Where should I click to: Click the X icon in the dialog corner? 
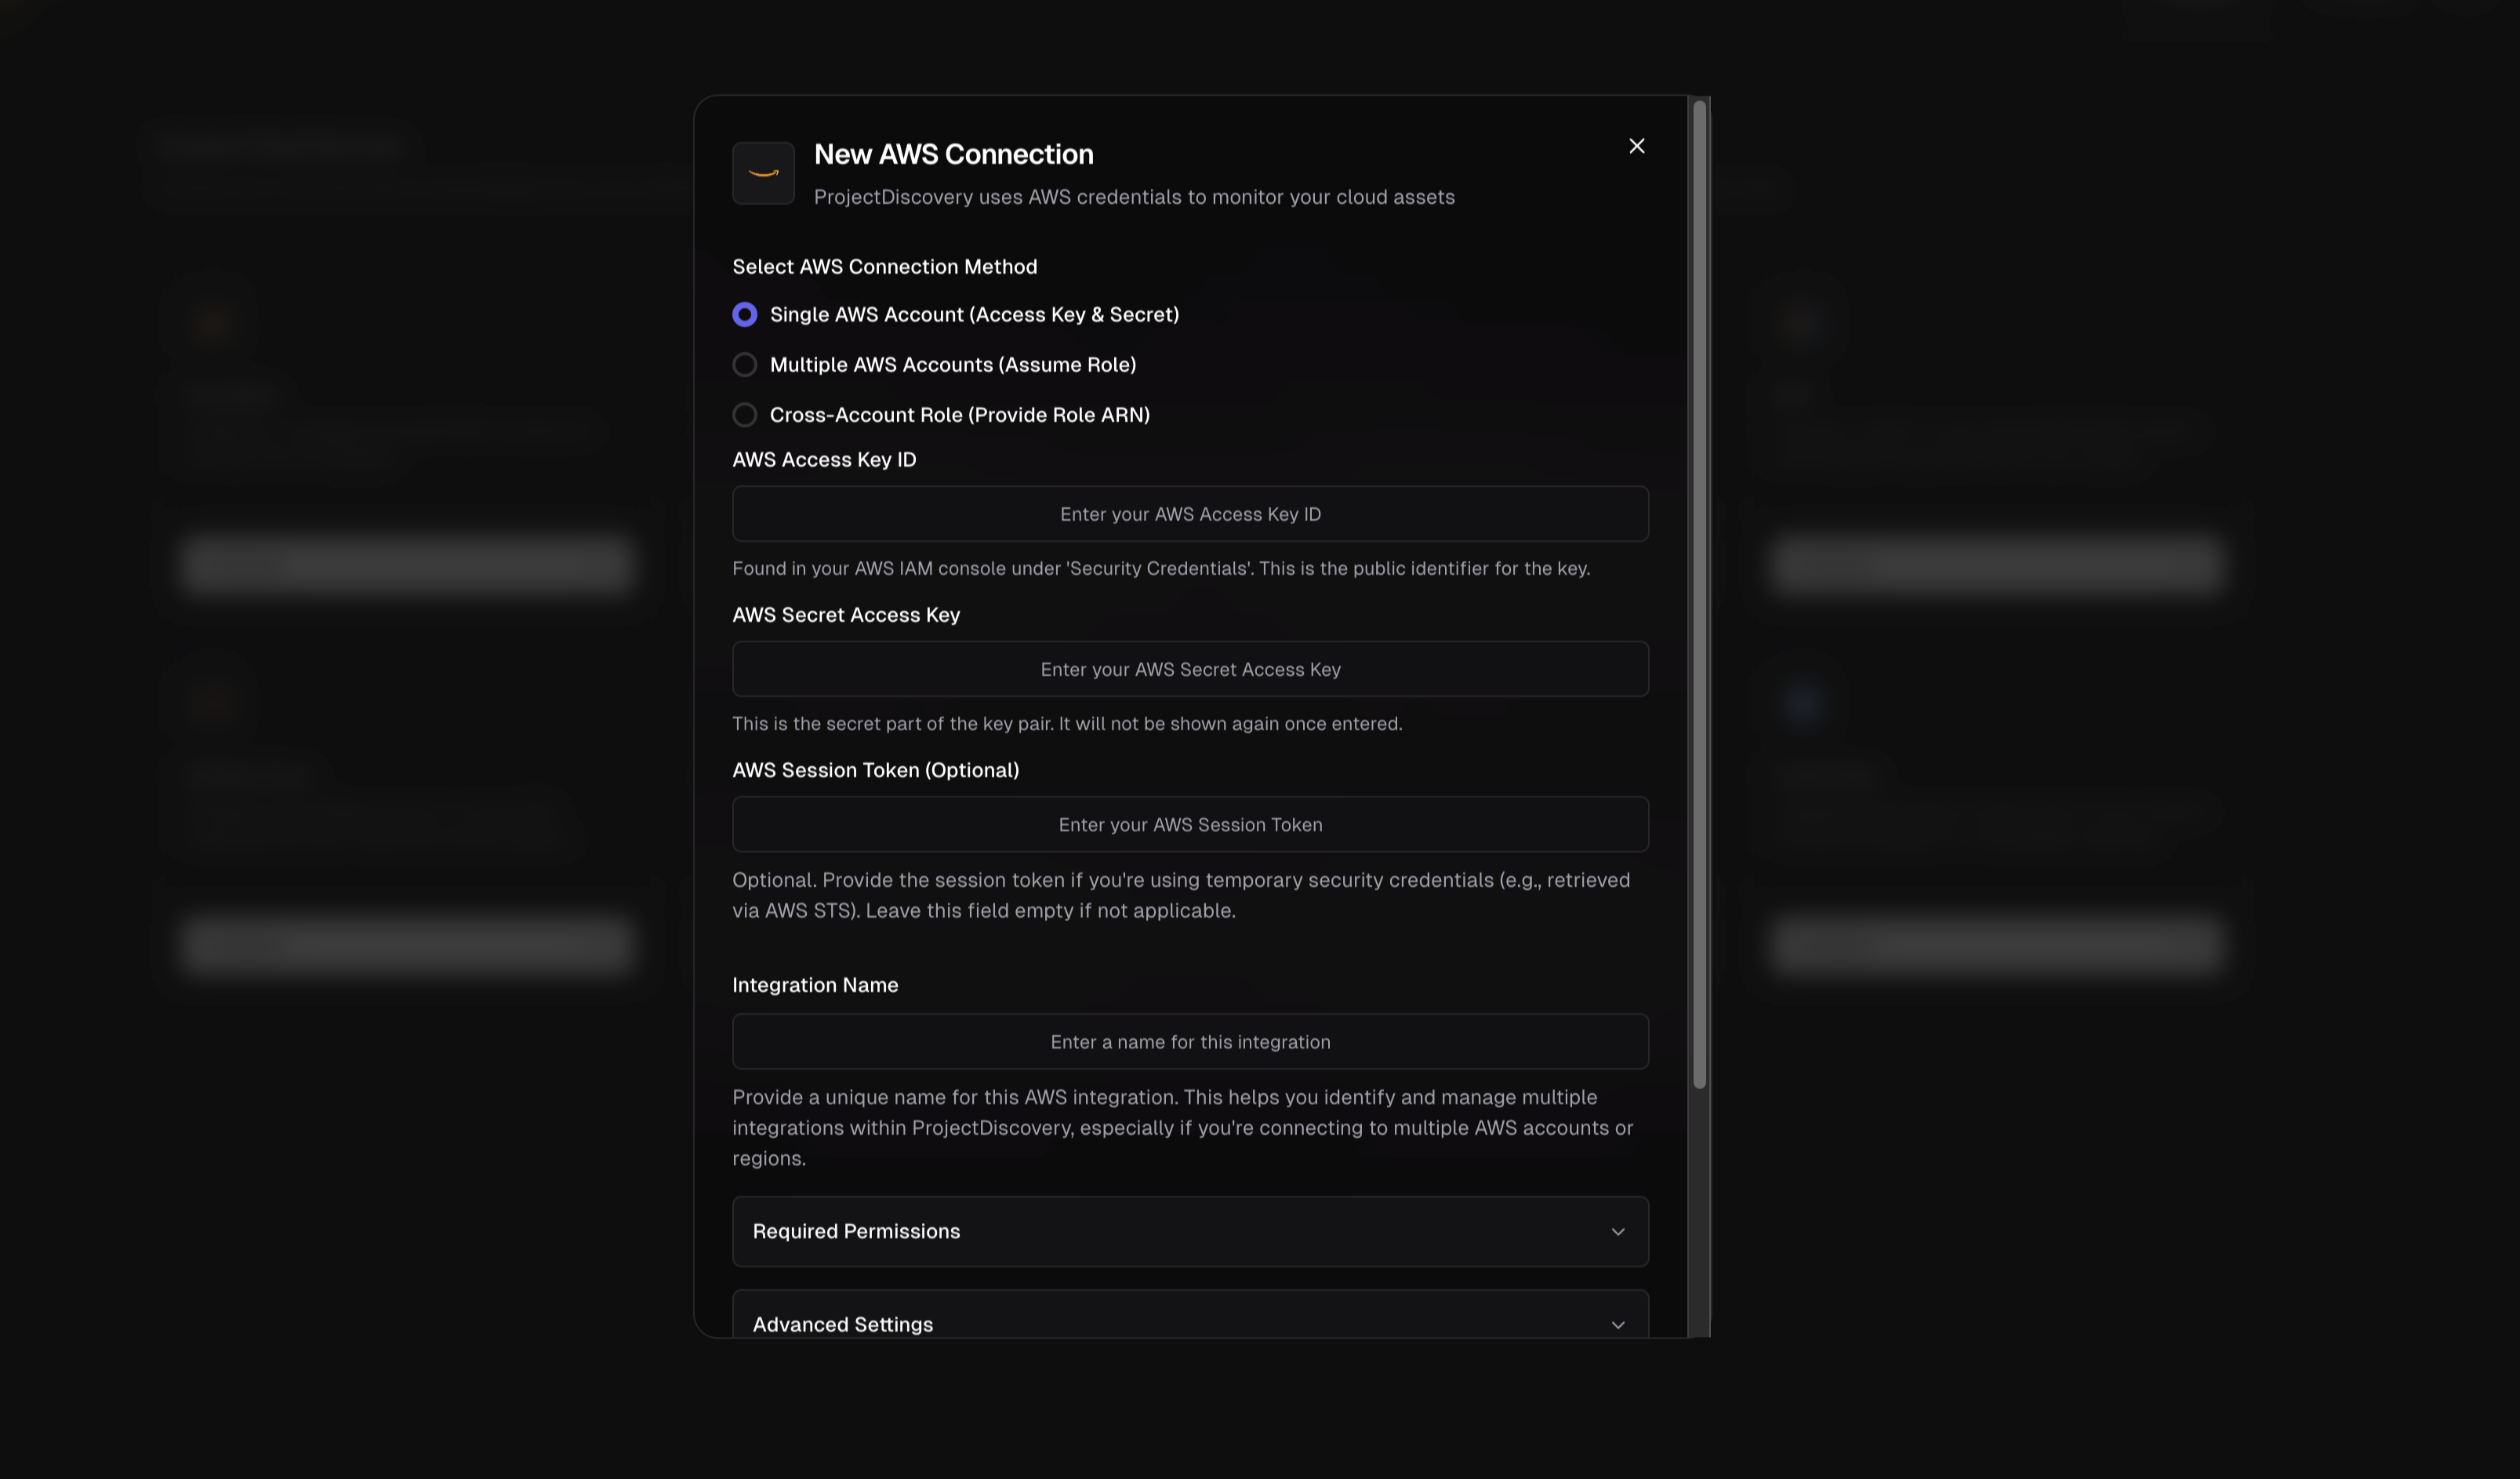click(x=1636, y=146)
